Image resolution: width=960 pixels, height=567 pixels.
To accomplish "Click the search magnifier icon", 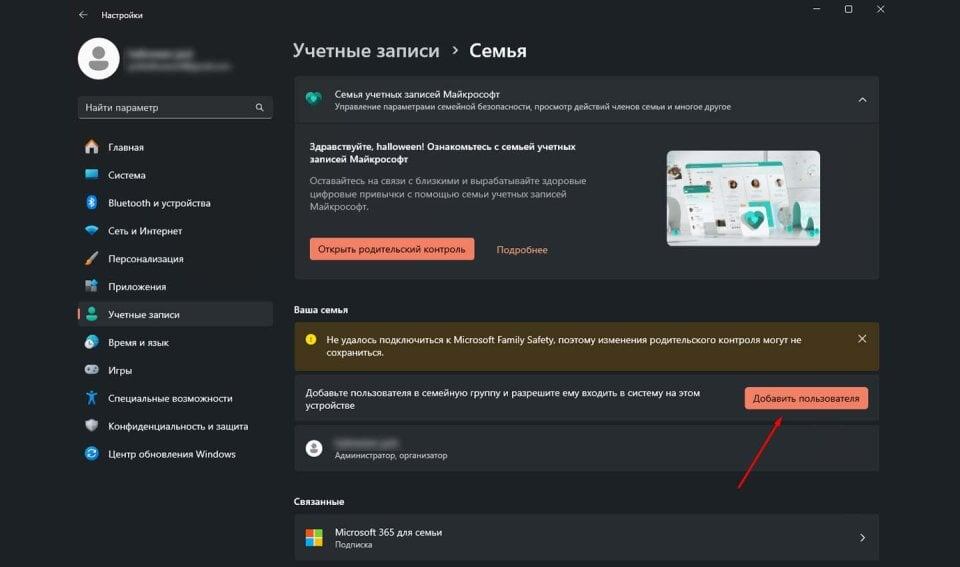I will pyautogui.click(x=260, y=107).
